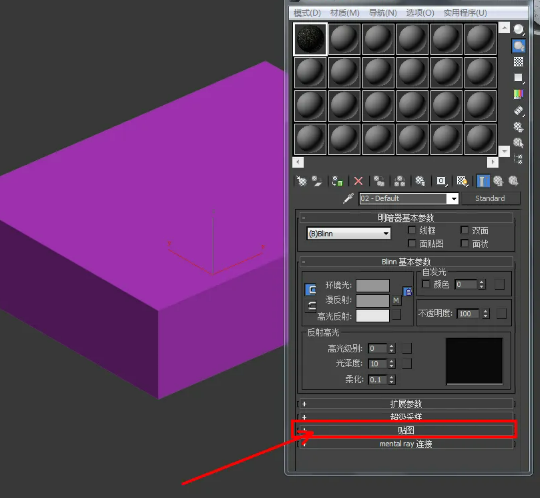The height and width of the screenshot is (498, 540).
Task: Reset material with the red X icon
Action: pos(359,181)
